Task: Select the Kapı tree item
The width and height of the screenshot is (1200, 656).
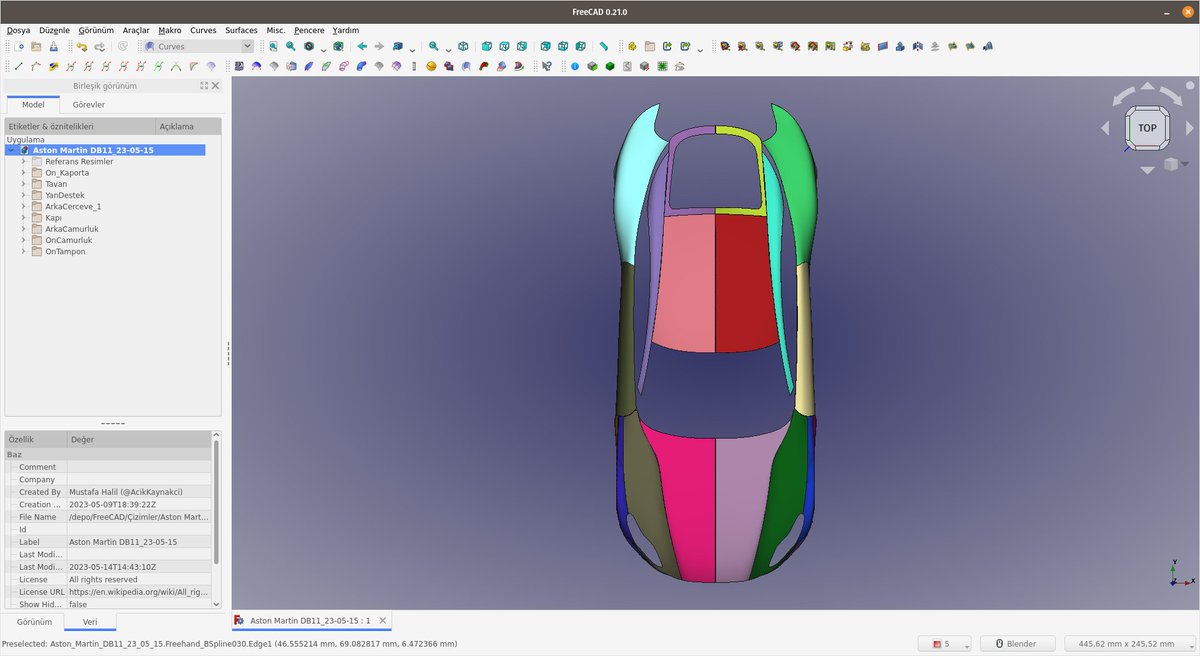Action: click(54, 217)
